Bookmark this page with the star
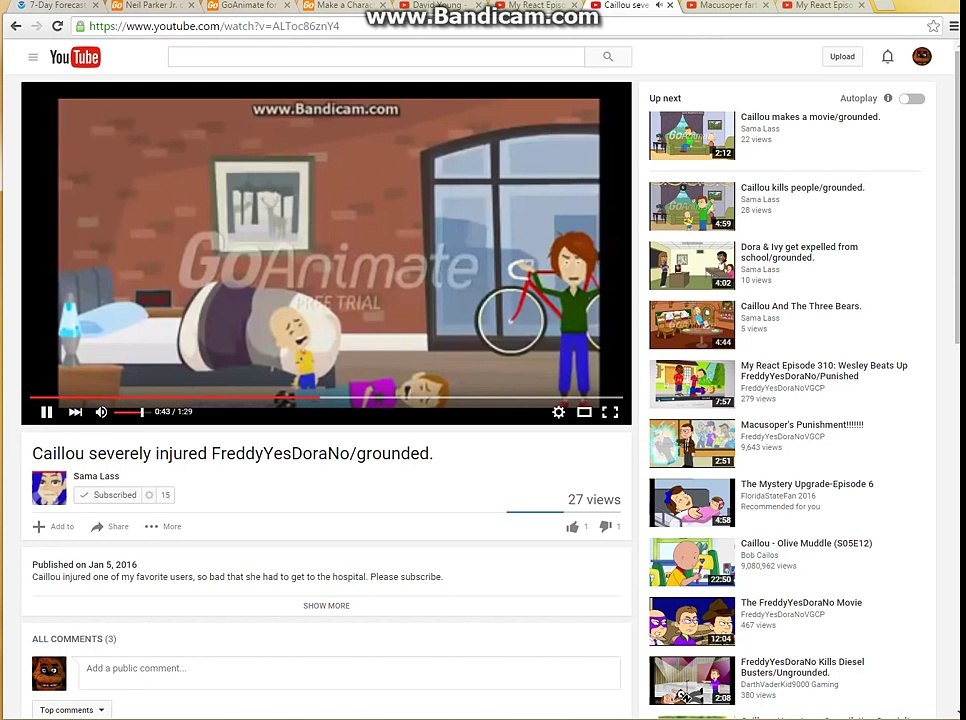This screenshot has height=720, width=966. point(933,26)
